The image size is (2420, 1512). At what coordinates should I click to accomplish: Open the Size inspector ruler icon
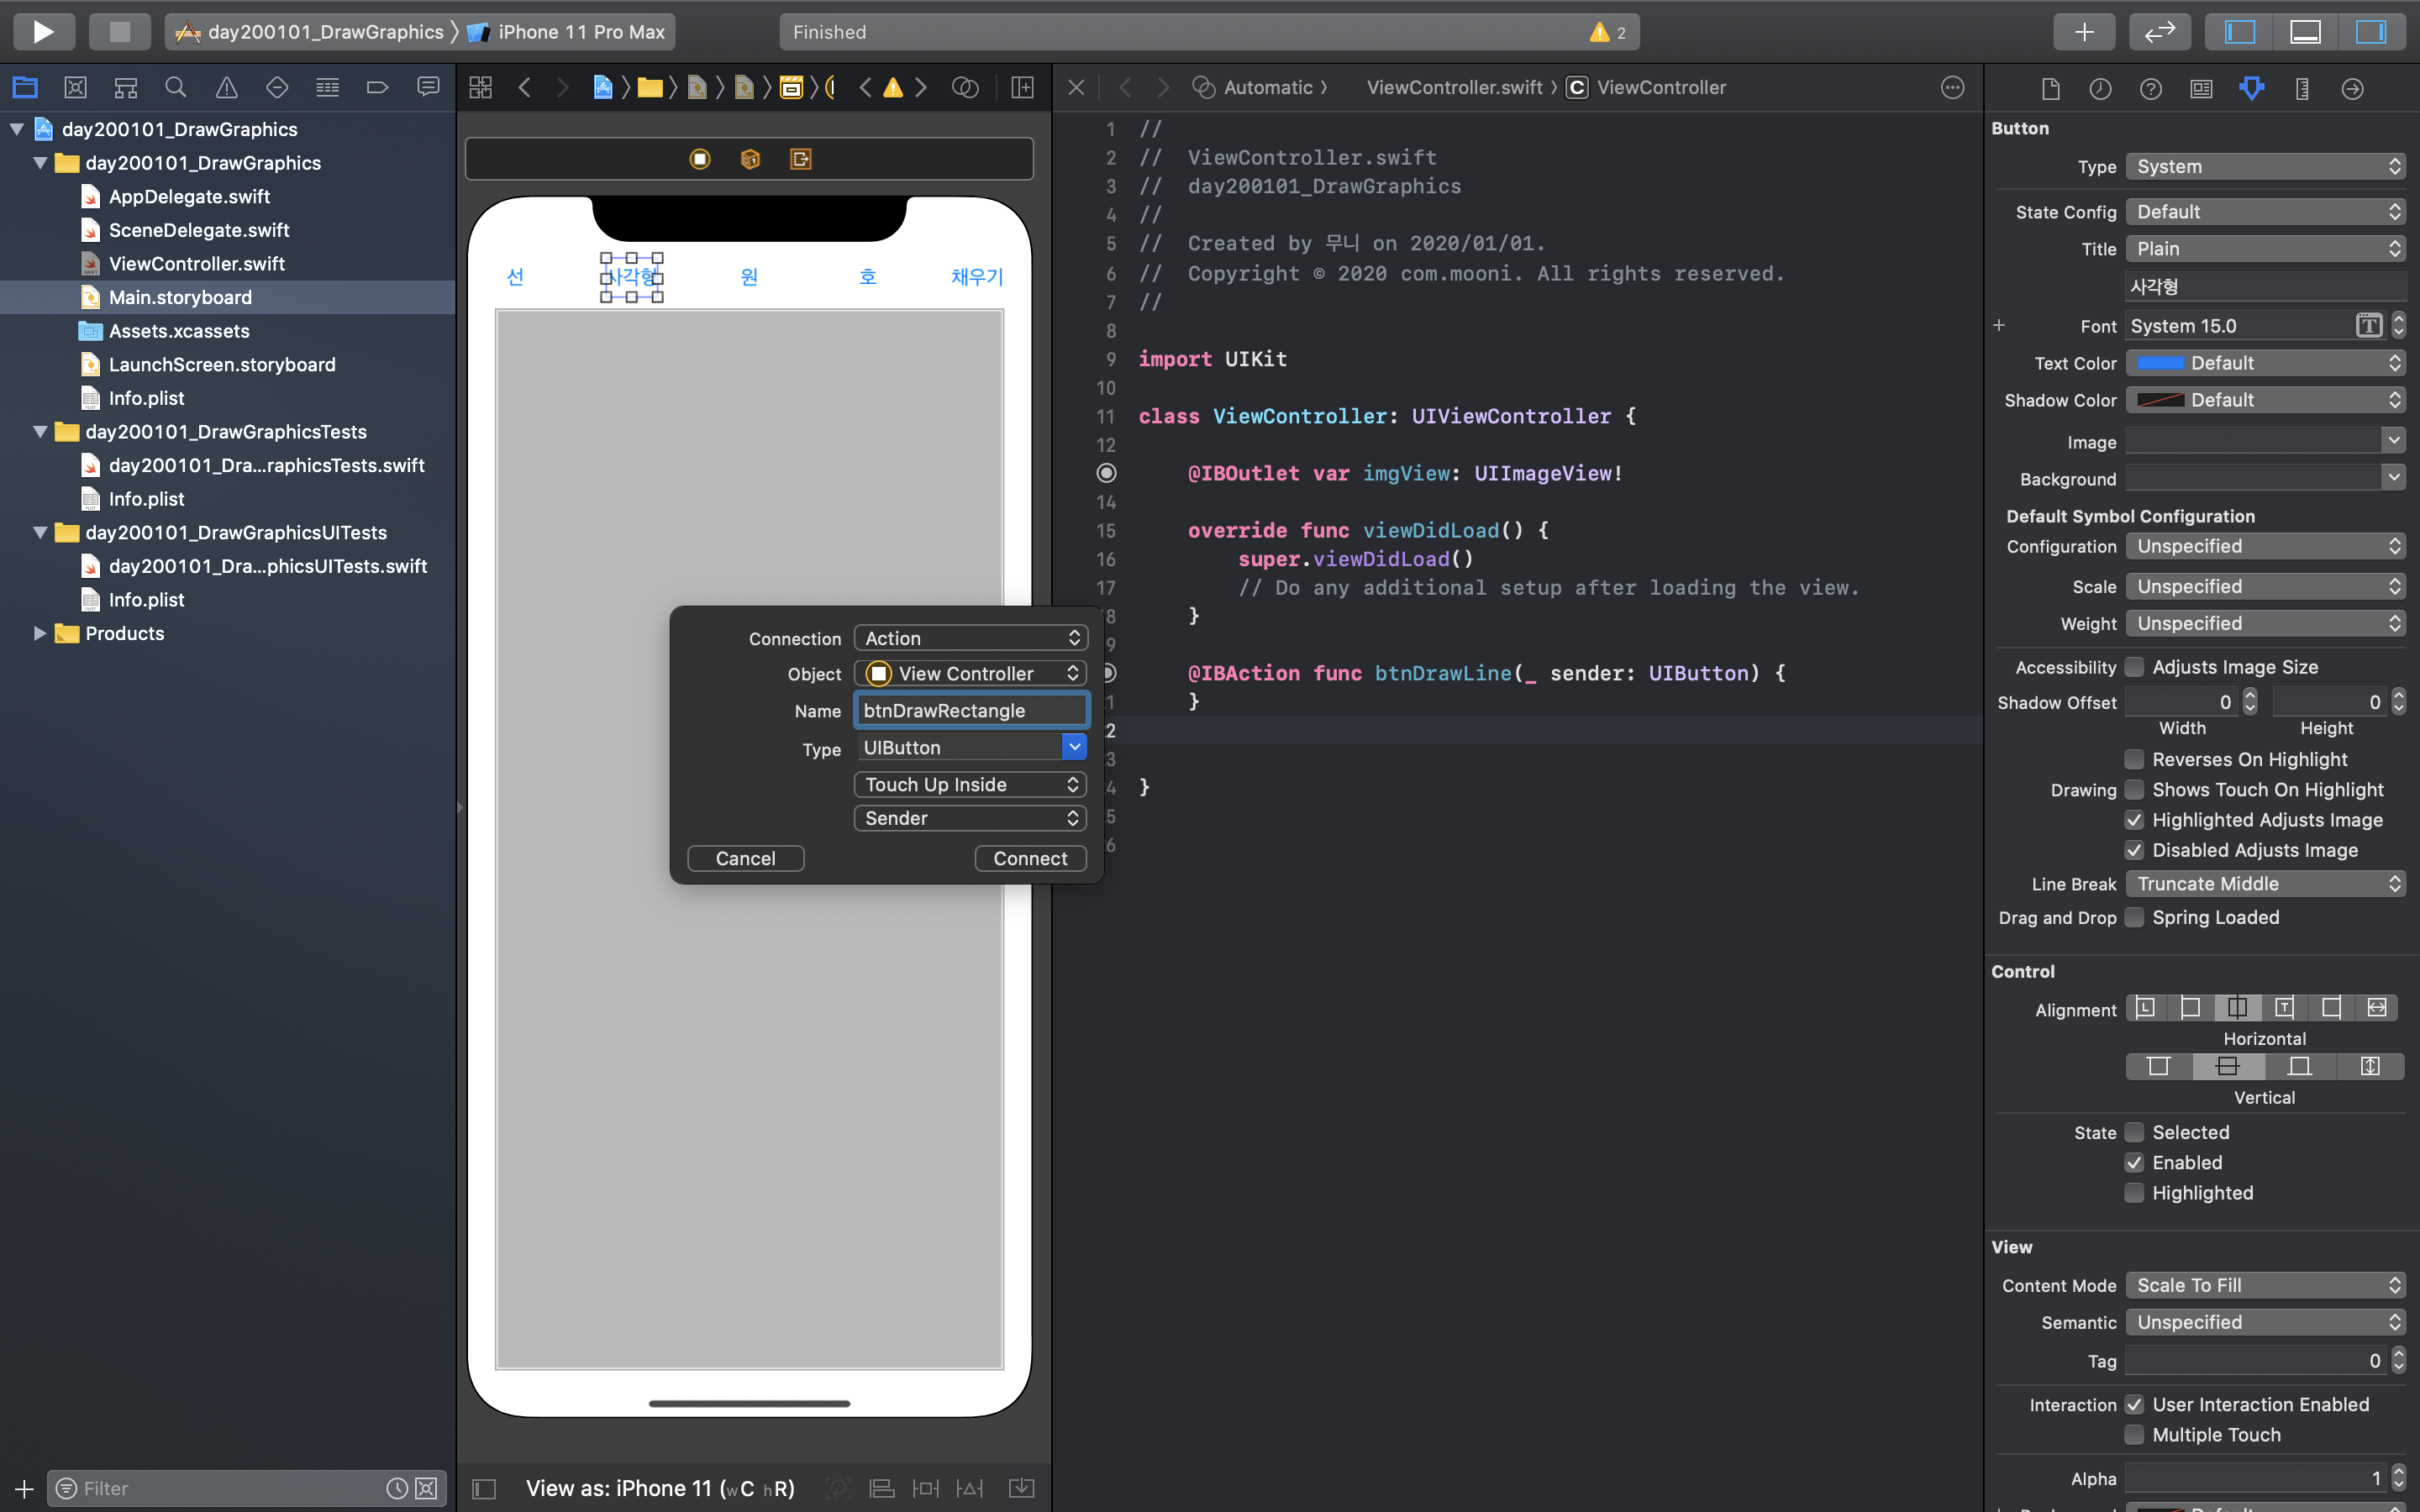[x=2302, y=88]
